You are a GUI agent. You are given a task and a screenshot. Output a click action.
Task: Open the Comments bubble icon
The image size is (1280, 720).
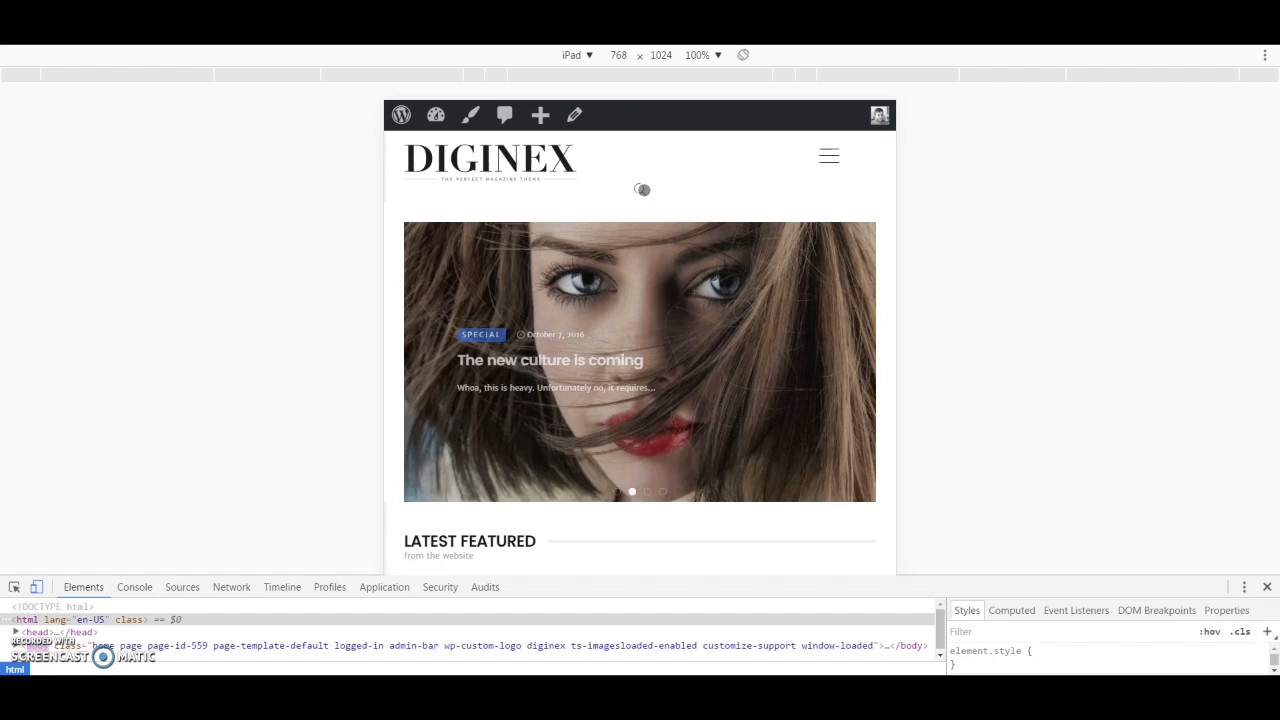[x=505, y=115]
